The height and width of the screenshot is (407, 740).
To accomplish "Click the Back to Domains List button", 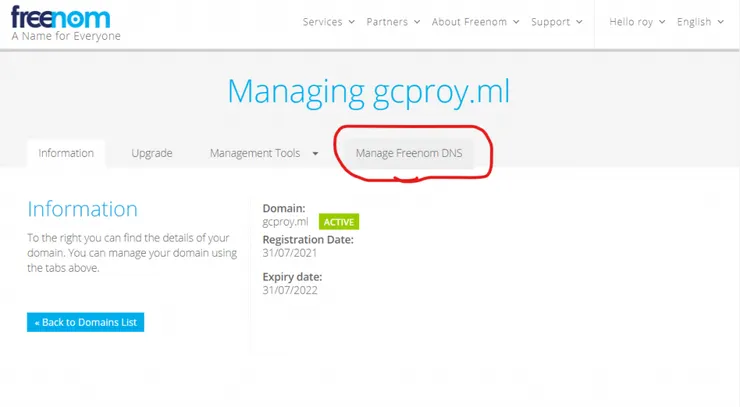I will tap(85, 322).
